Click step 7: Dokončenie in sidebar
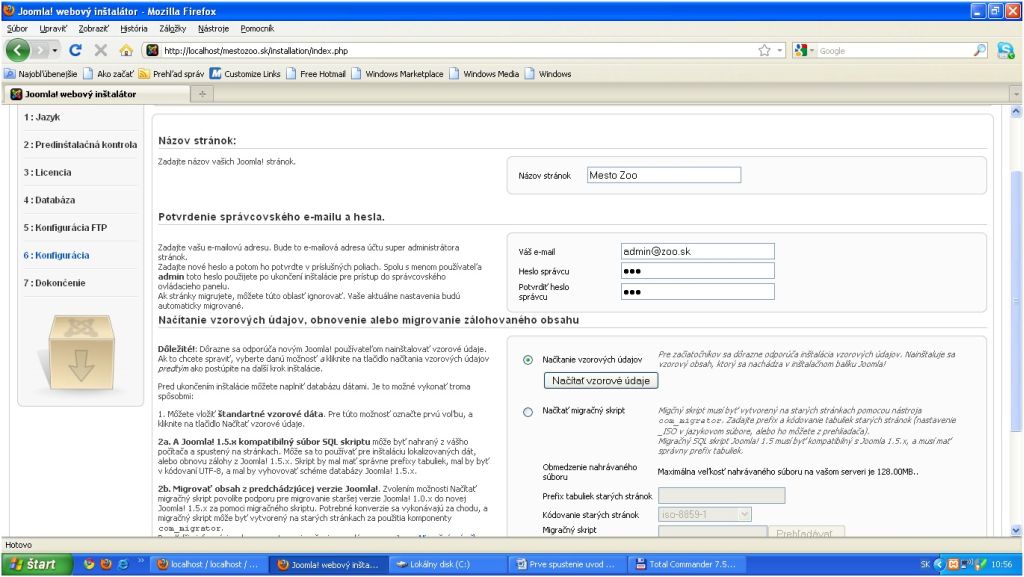Screen dimensions: 1024x577 [x=55, y=283]
